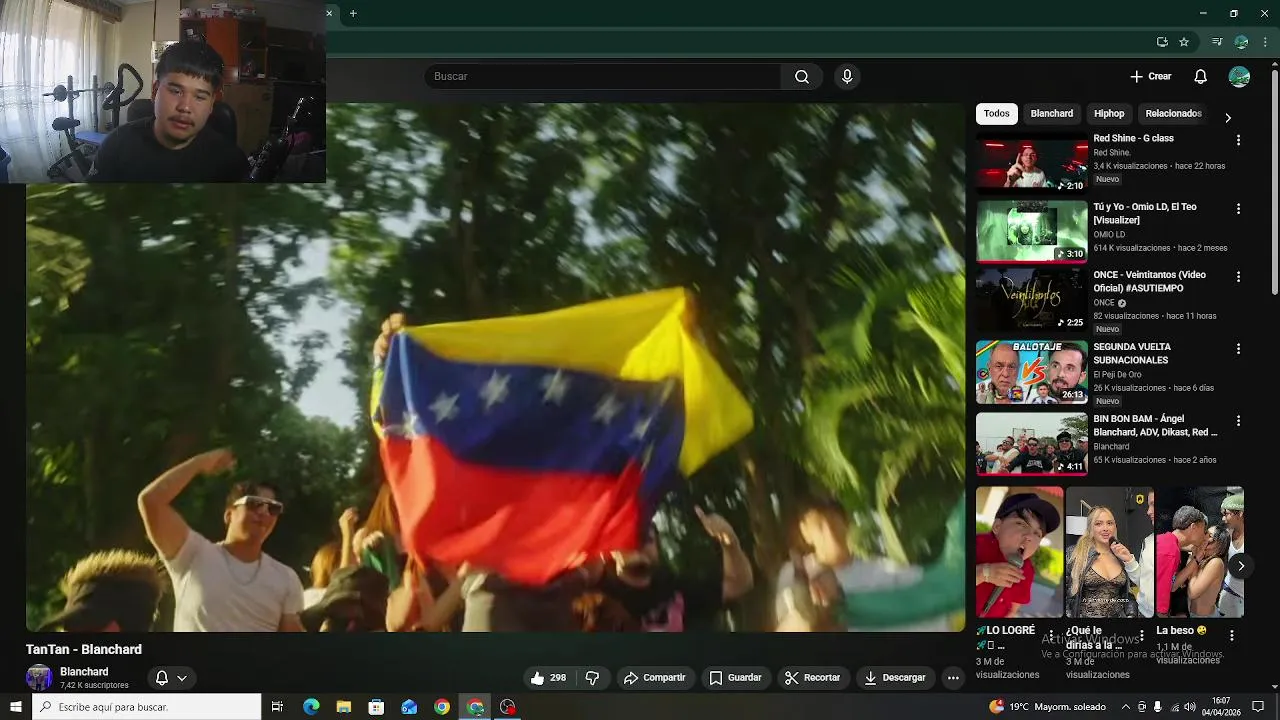Image resolution: width=1280 pixels, height=720 pixels.
Task: Open BIN BON BAM video title
Action: point(1156,426)
